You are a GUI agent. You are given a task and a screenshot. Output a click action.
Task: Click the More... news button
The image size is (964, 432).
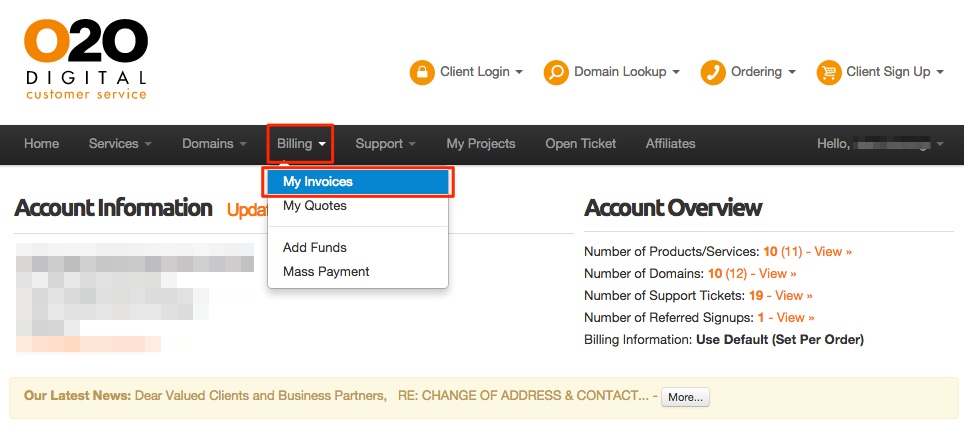click(x=685, y=397)
